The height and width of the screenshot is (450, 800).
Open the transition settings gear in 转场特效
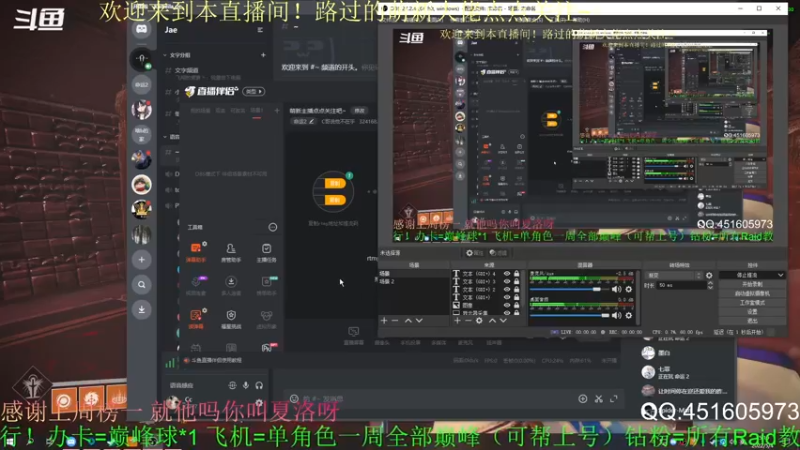(709, 276)
